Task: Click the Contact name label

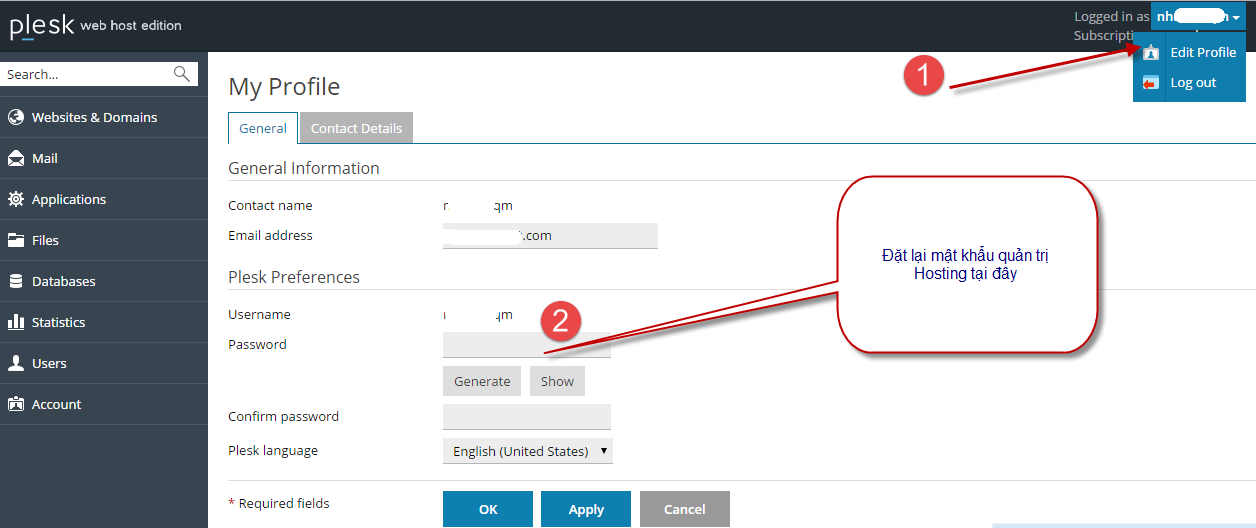Action: [x=270, y=205]
